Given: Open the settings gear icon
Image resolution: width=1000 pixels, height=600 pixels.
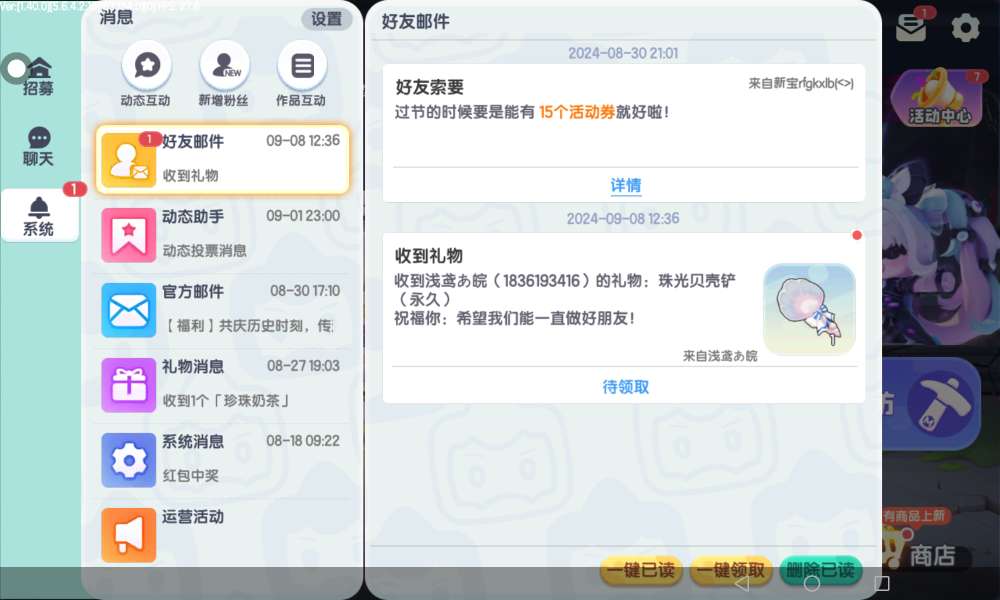Looking at the screenshot, I should (966, 27).
